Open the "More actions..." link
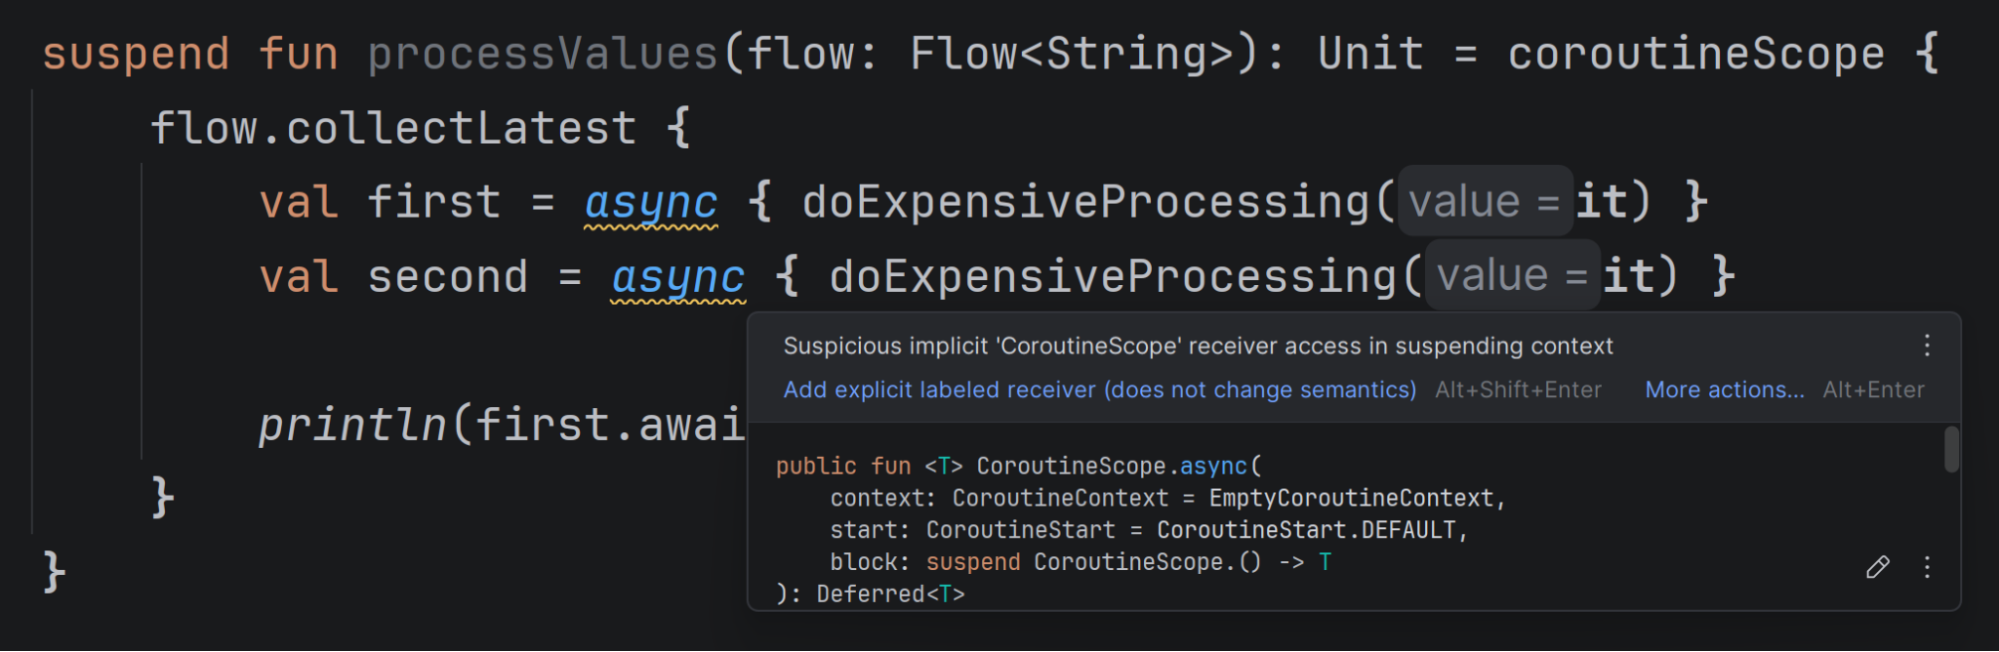 pos(1724,390)
